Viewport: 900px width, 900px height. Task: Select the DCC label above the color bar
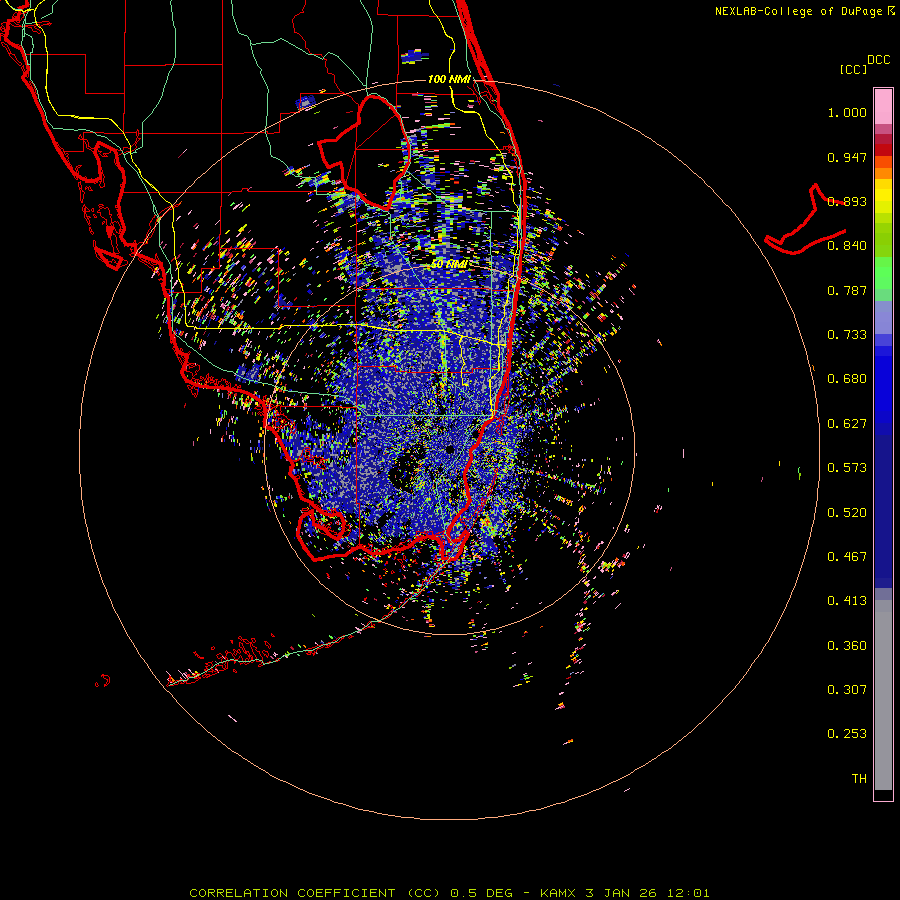pos(879,60)
